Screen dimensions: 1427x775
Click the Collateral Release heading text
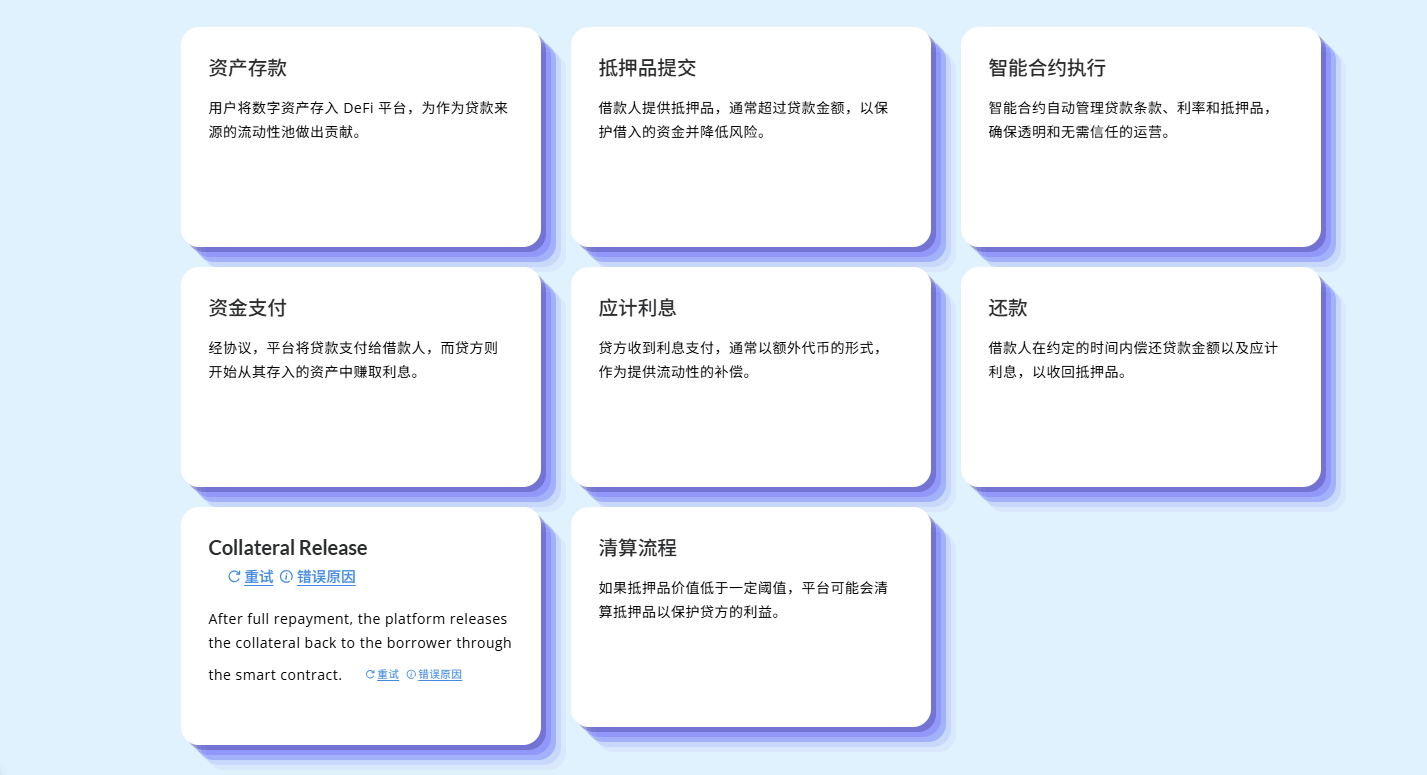pyautogui.click(x=288, y=548)
